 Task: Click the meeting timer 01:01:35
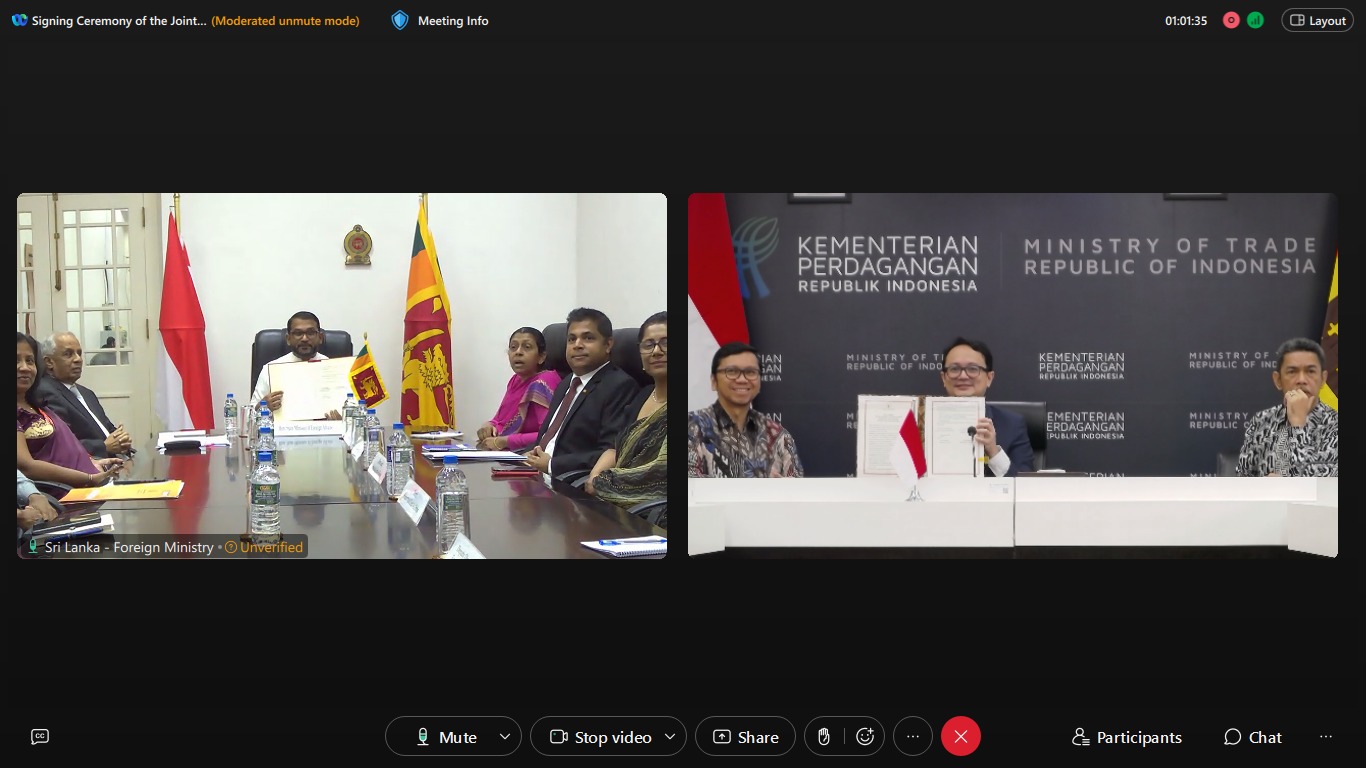click(x=1186, y=20)
